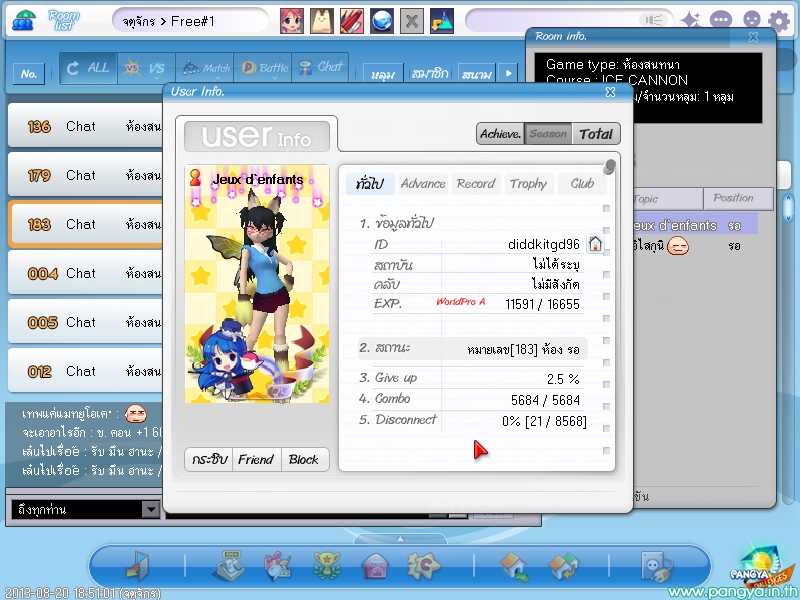Click the blue globe icon in top bar
The width and height of the screenshot is (800, 600).
click(x=382, y=21)
